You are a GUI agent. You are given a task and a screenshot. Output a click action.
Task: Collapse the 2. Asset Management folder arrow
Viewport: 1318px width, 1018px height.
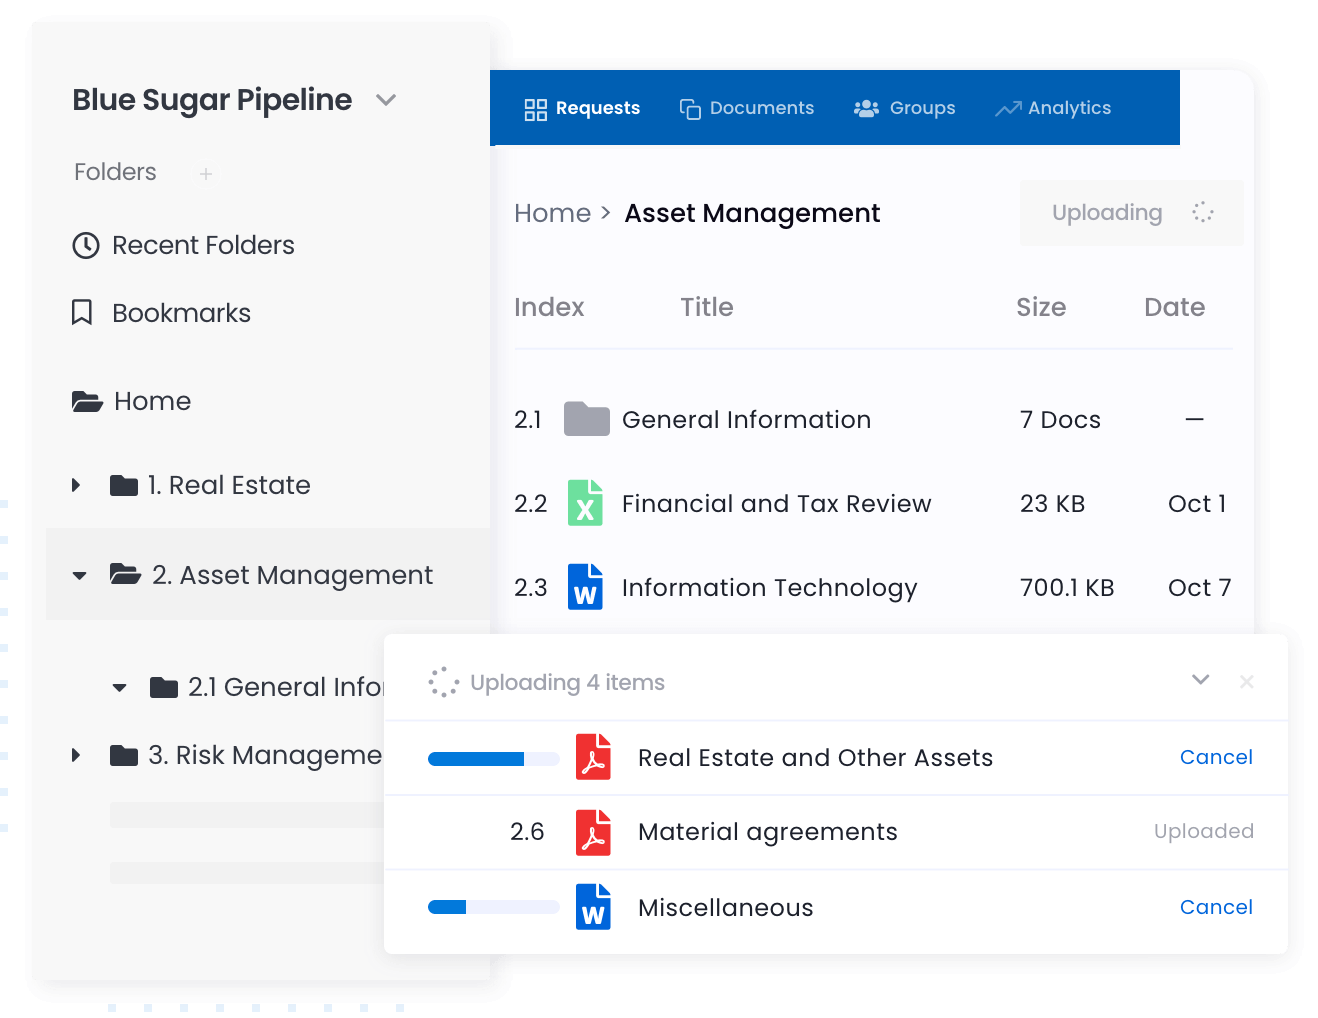(x=80, y=575)
